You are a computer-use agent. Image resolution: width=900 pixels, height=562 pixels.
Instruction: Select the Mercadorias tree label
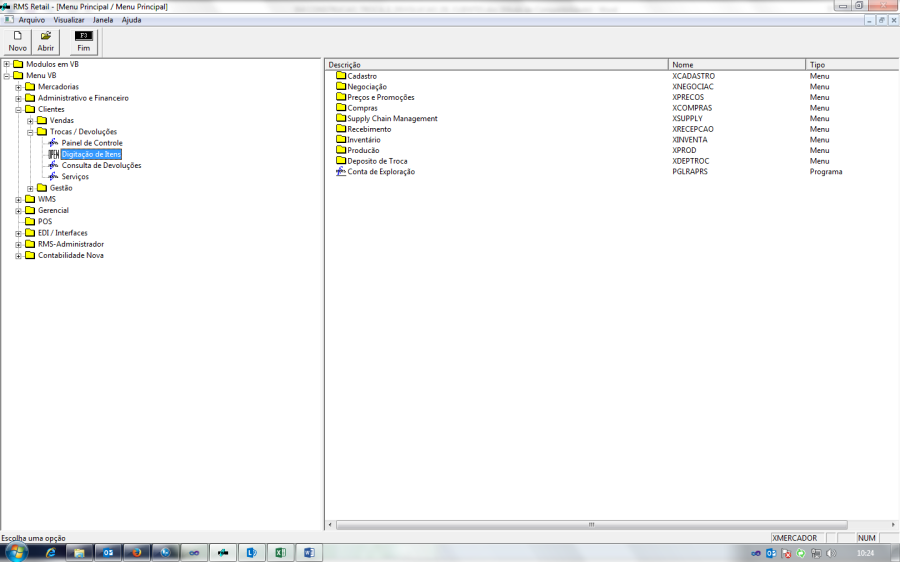click(59, 87)
